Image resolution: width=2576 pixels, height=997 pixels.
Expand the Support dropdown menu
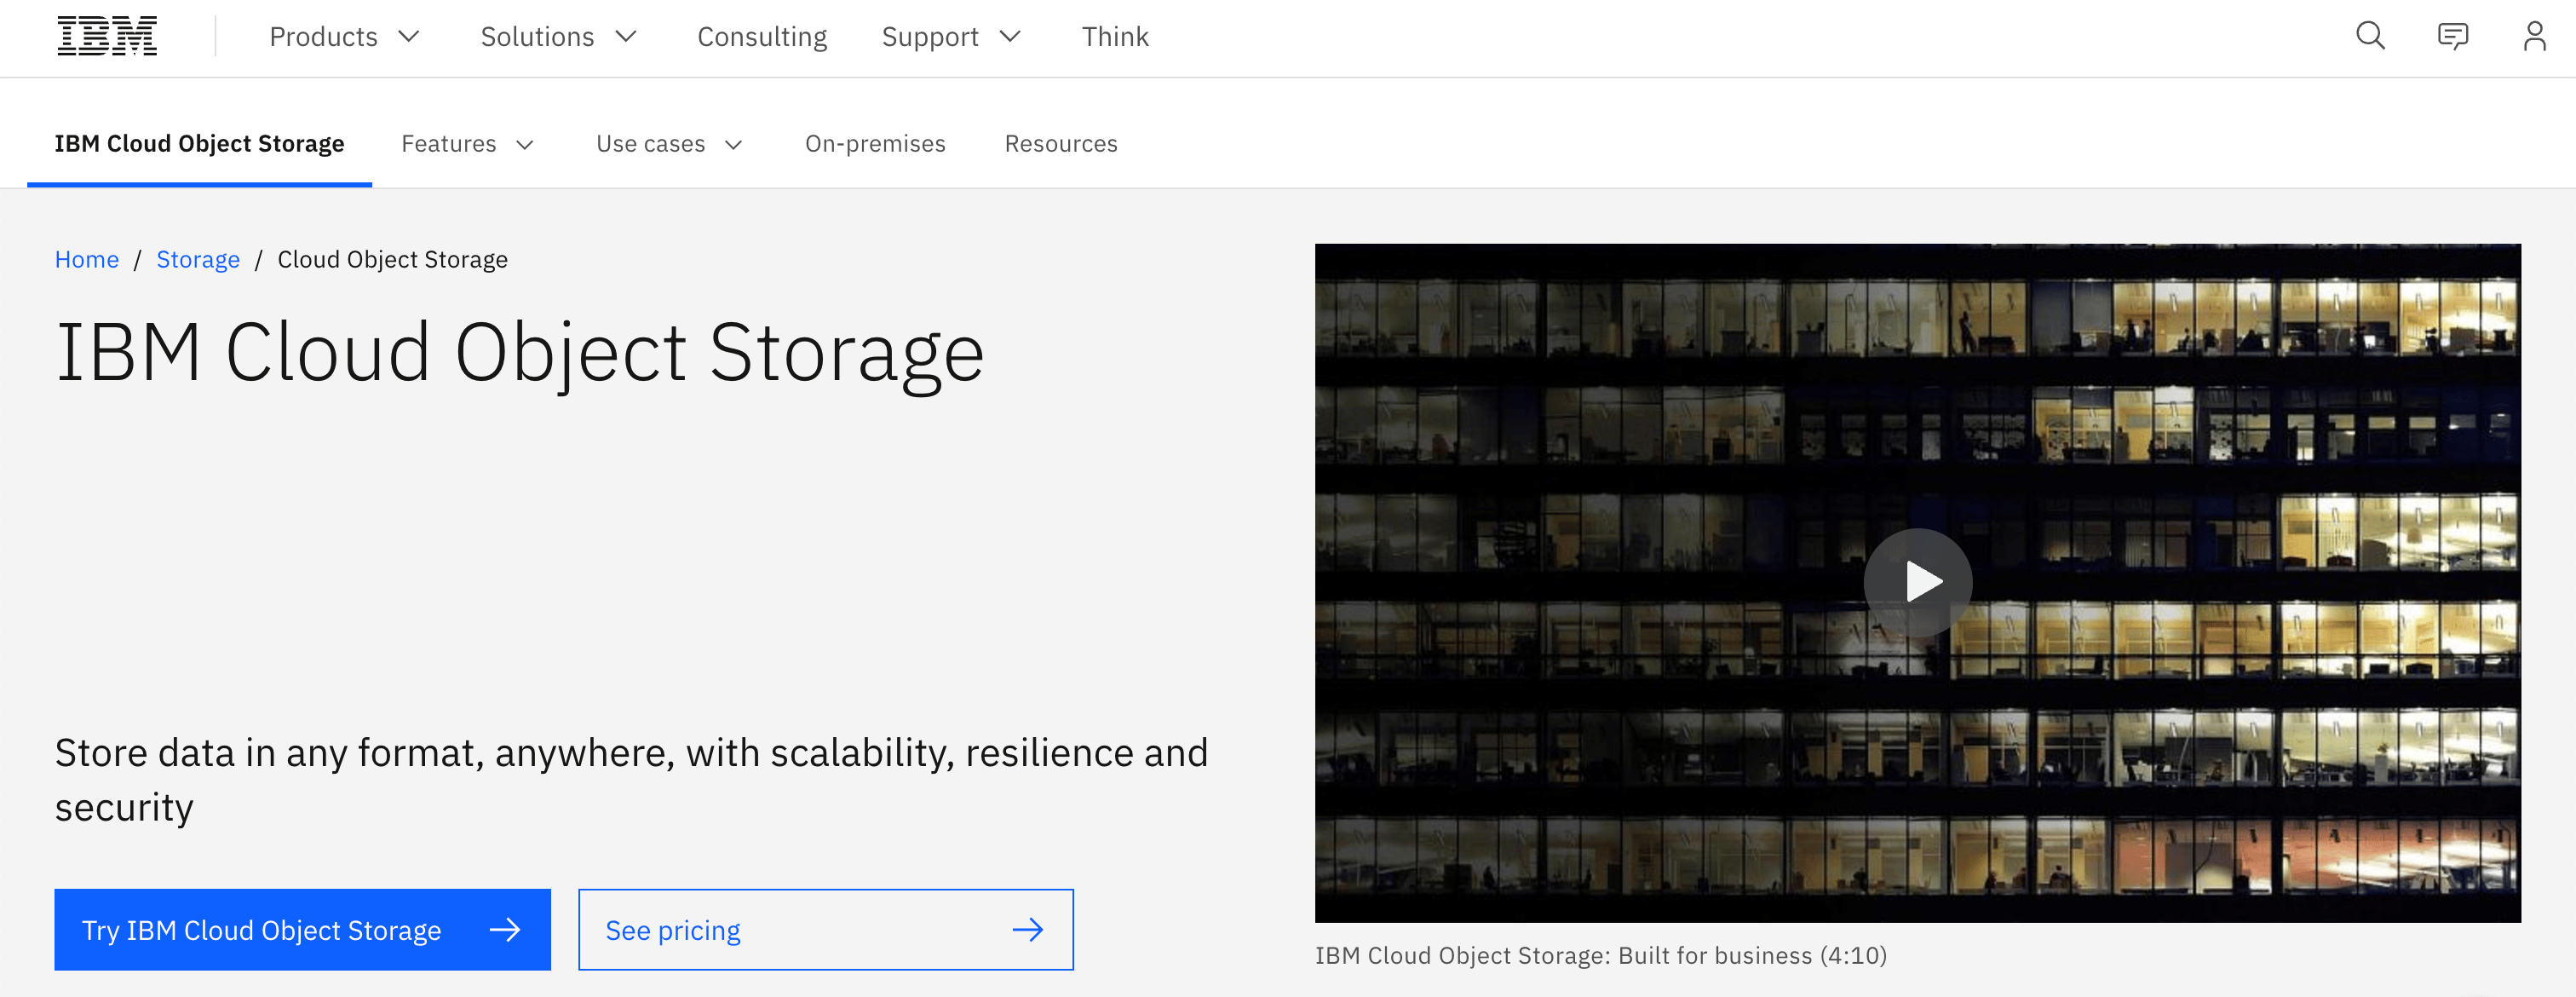951,37
